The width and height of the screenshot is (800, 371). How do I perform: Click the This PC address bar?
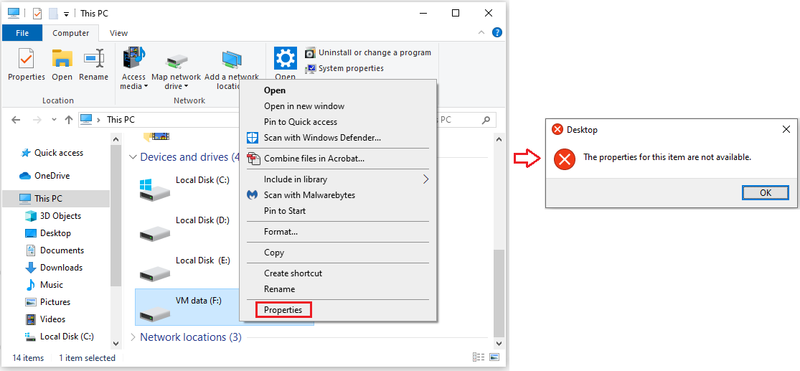tap(158, 120)
